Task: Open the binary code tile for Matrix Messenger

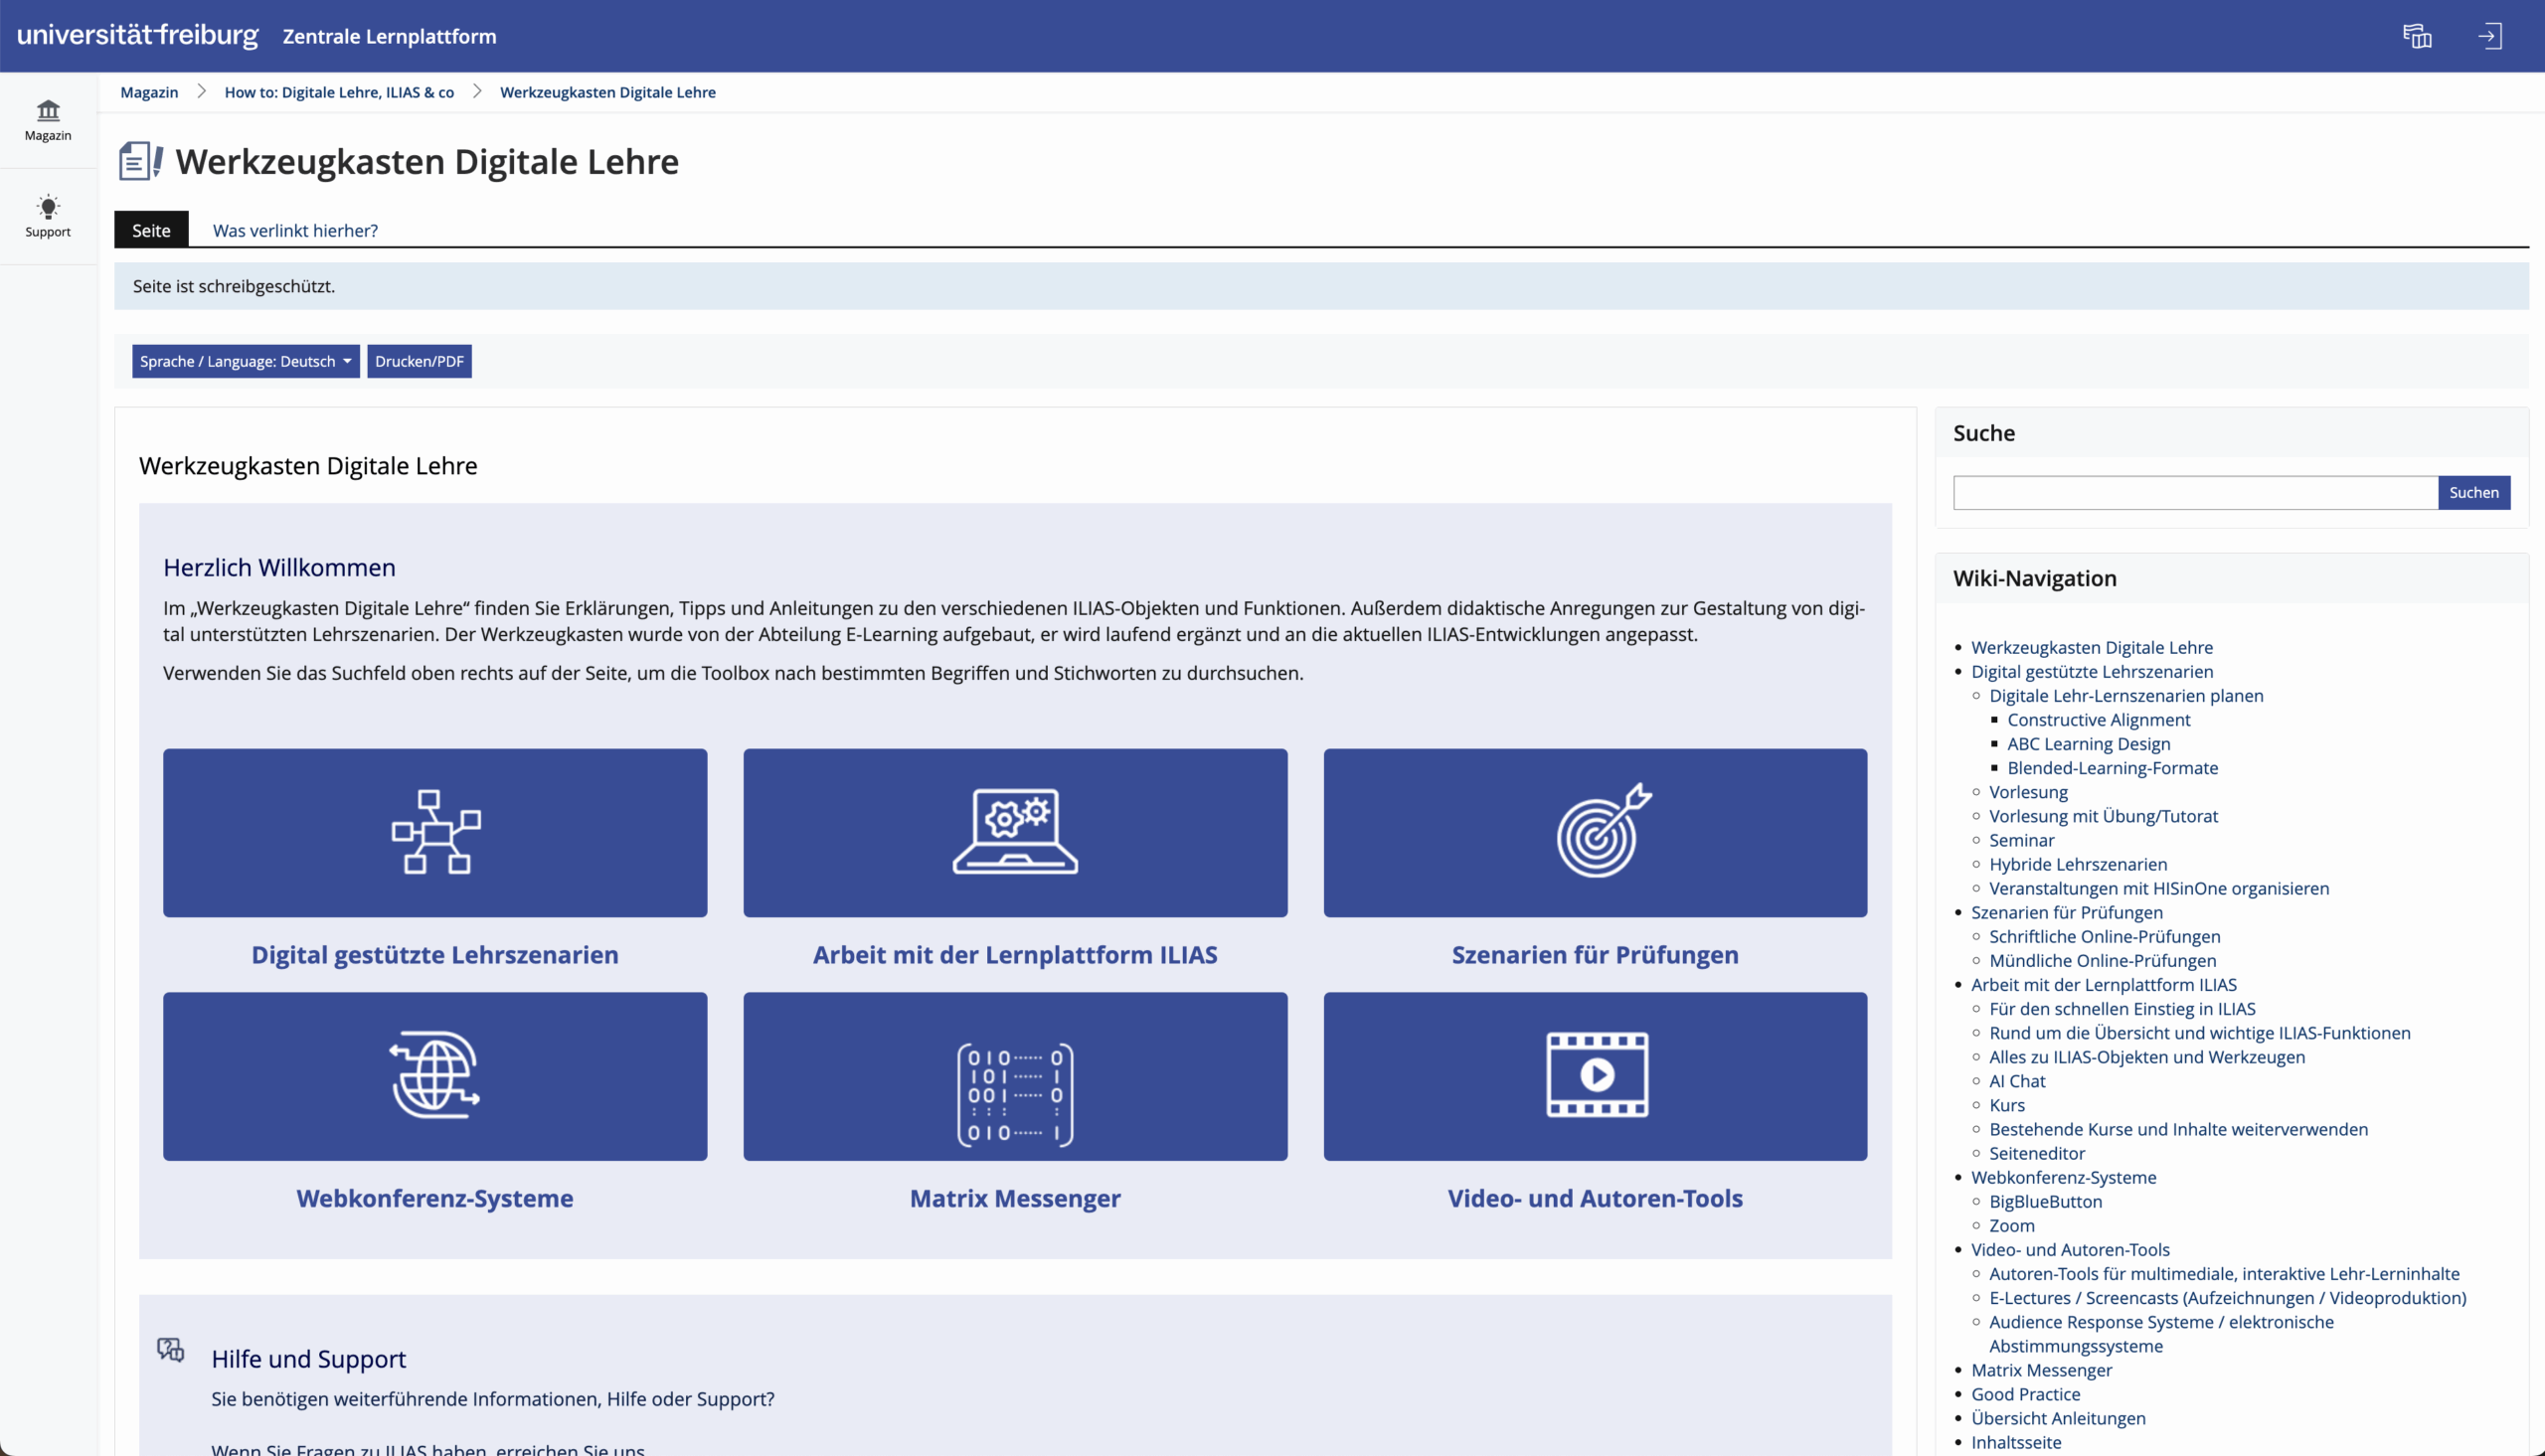Action: 1015,1076
